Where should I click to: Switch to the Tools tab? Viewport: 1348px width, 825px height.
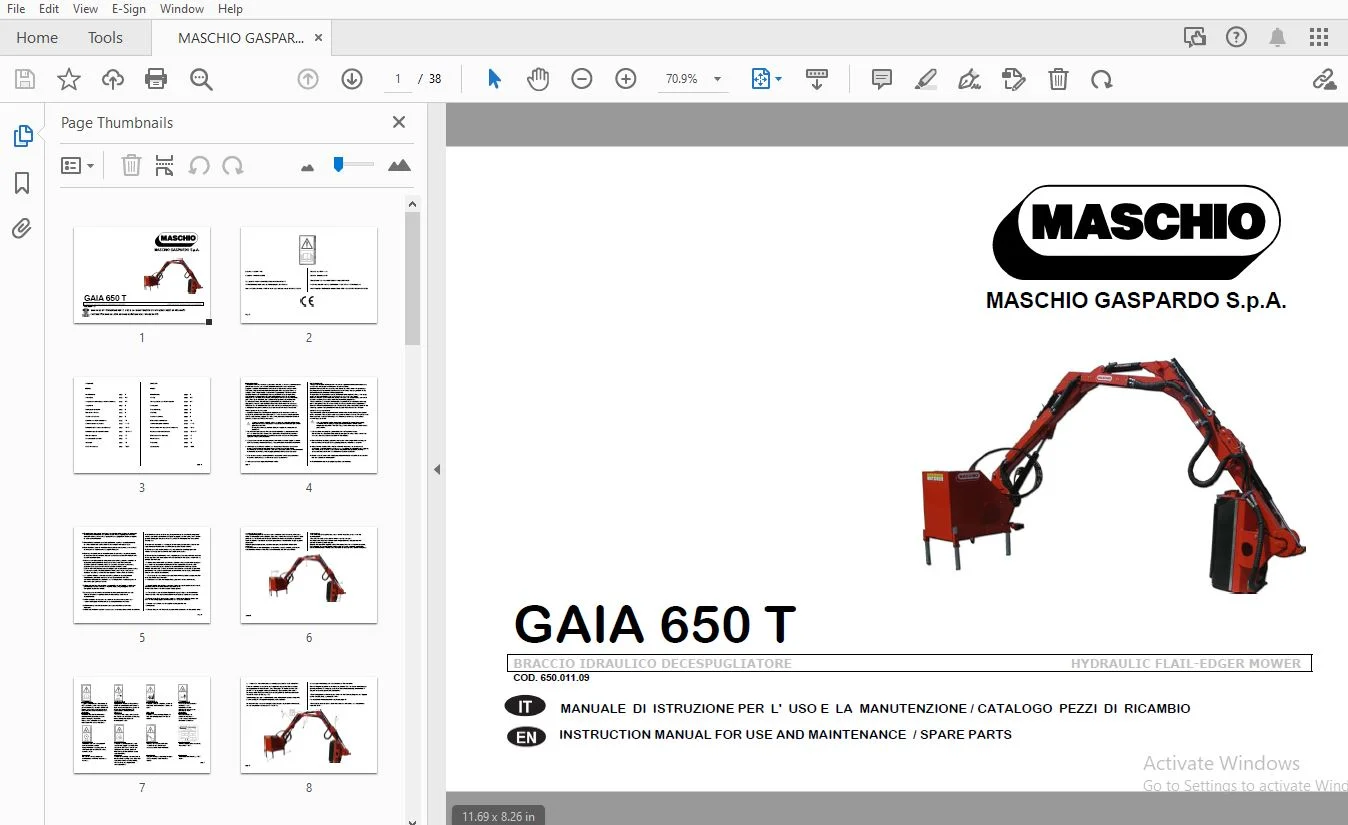[105, 38]
